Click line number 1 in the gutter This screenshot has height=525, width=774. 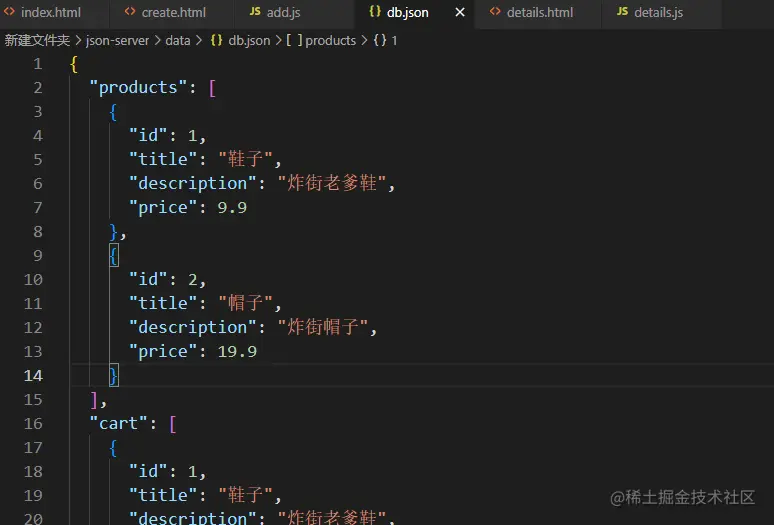(x=38, y=64)
